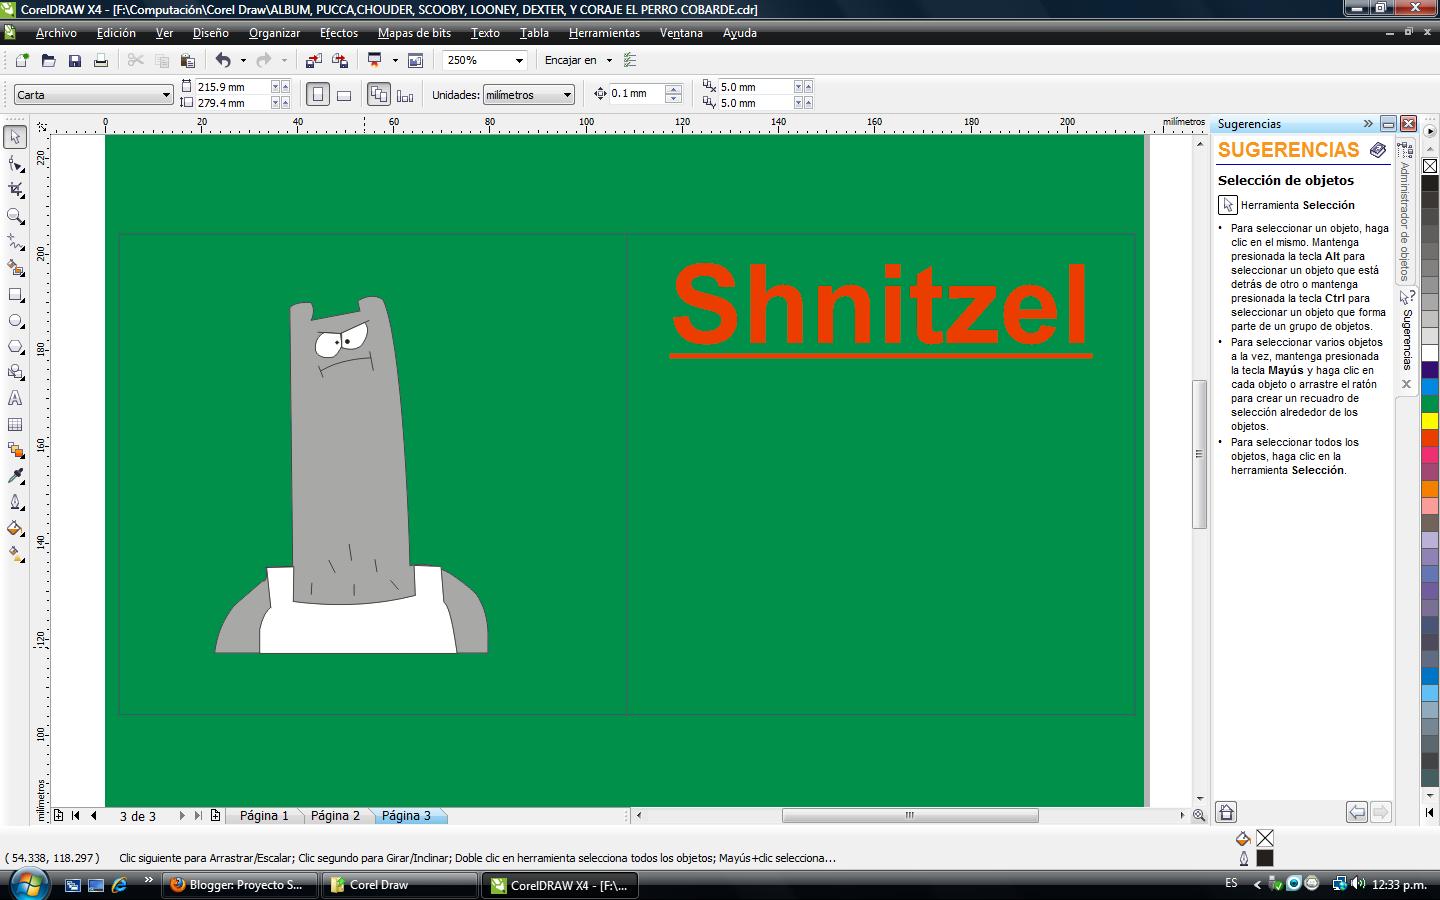This screenshot has height=900, width=1440.
Task: Select the Outline pen tool
Action: click(15, 502)
